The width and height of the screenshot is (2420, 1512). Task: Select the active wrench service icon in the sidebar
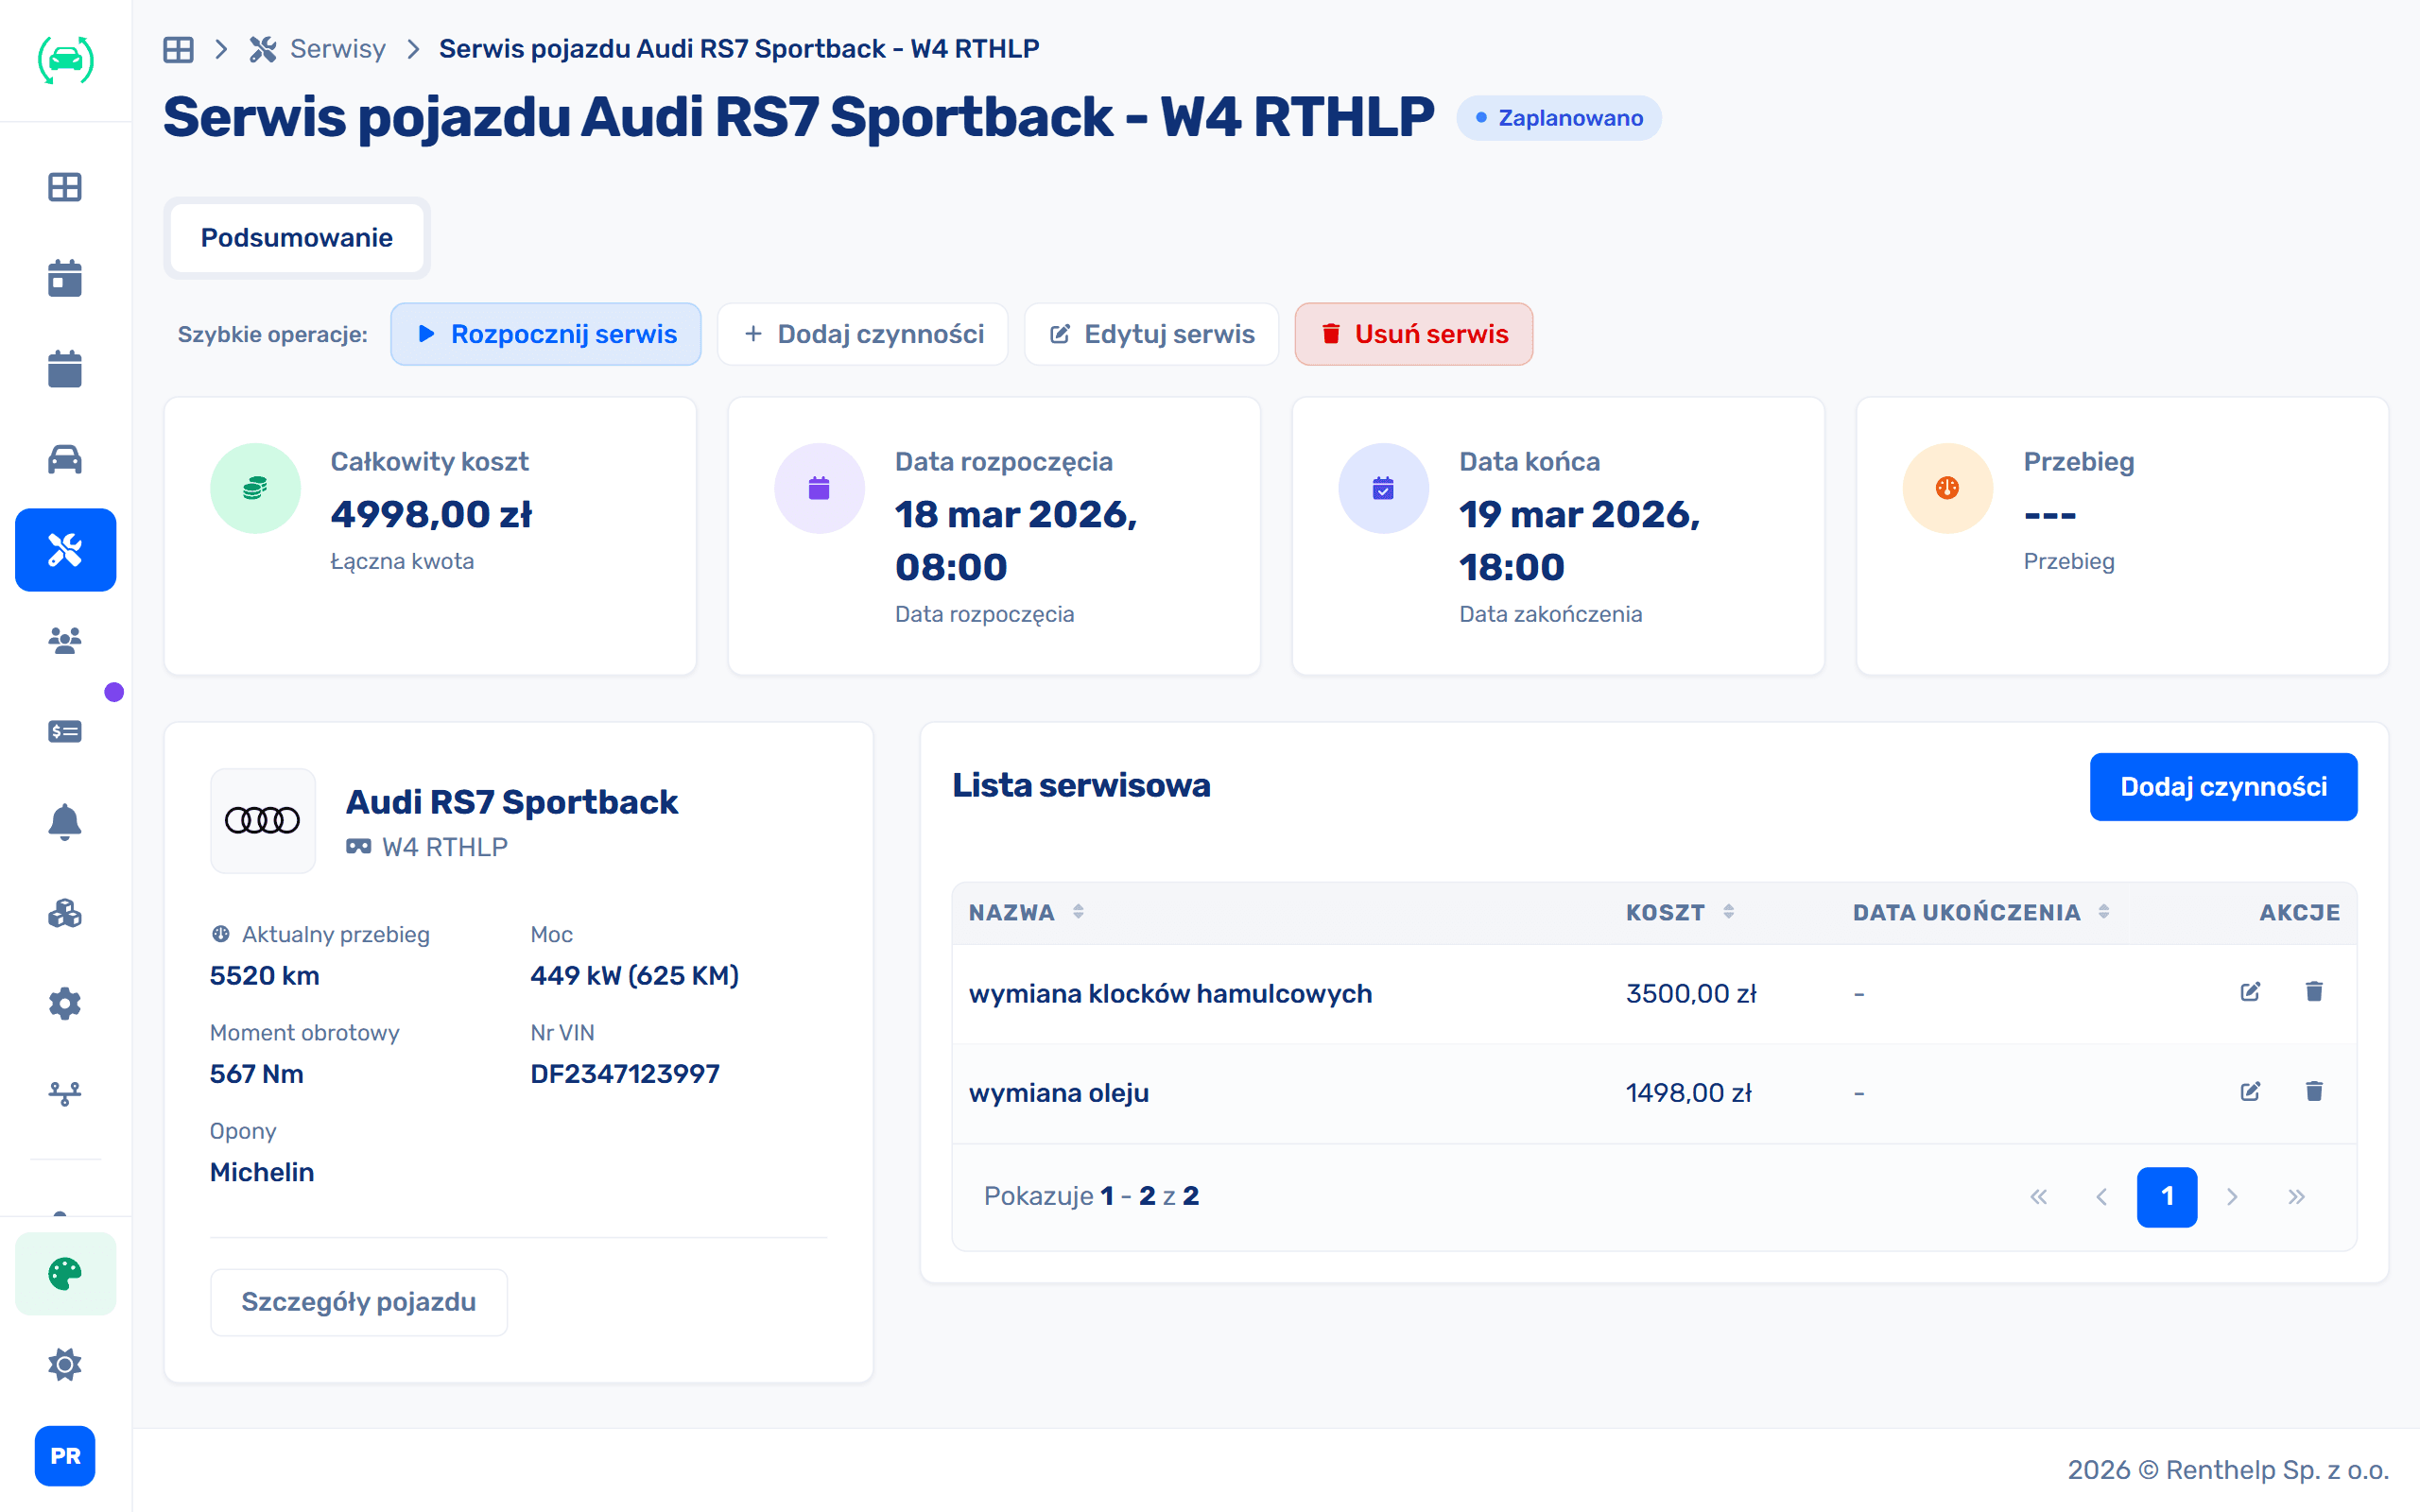click(x=65, y=550)
